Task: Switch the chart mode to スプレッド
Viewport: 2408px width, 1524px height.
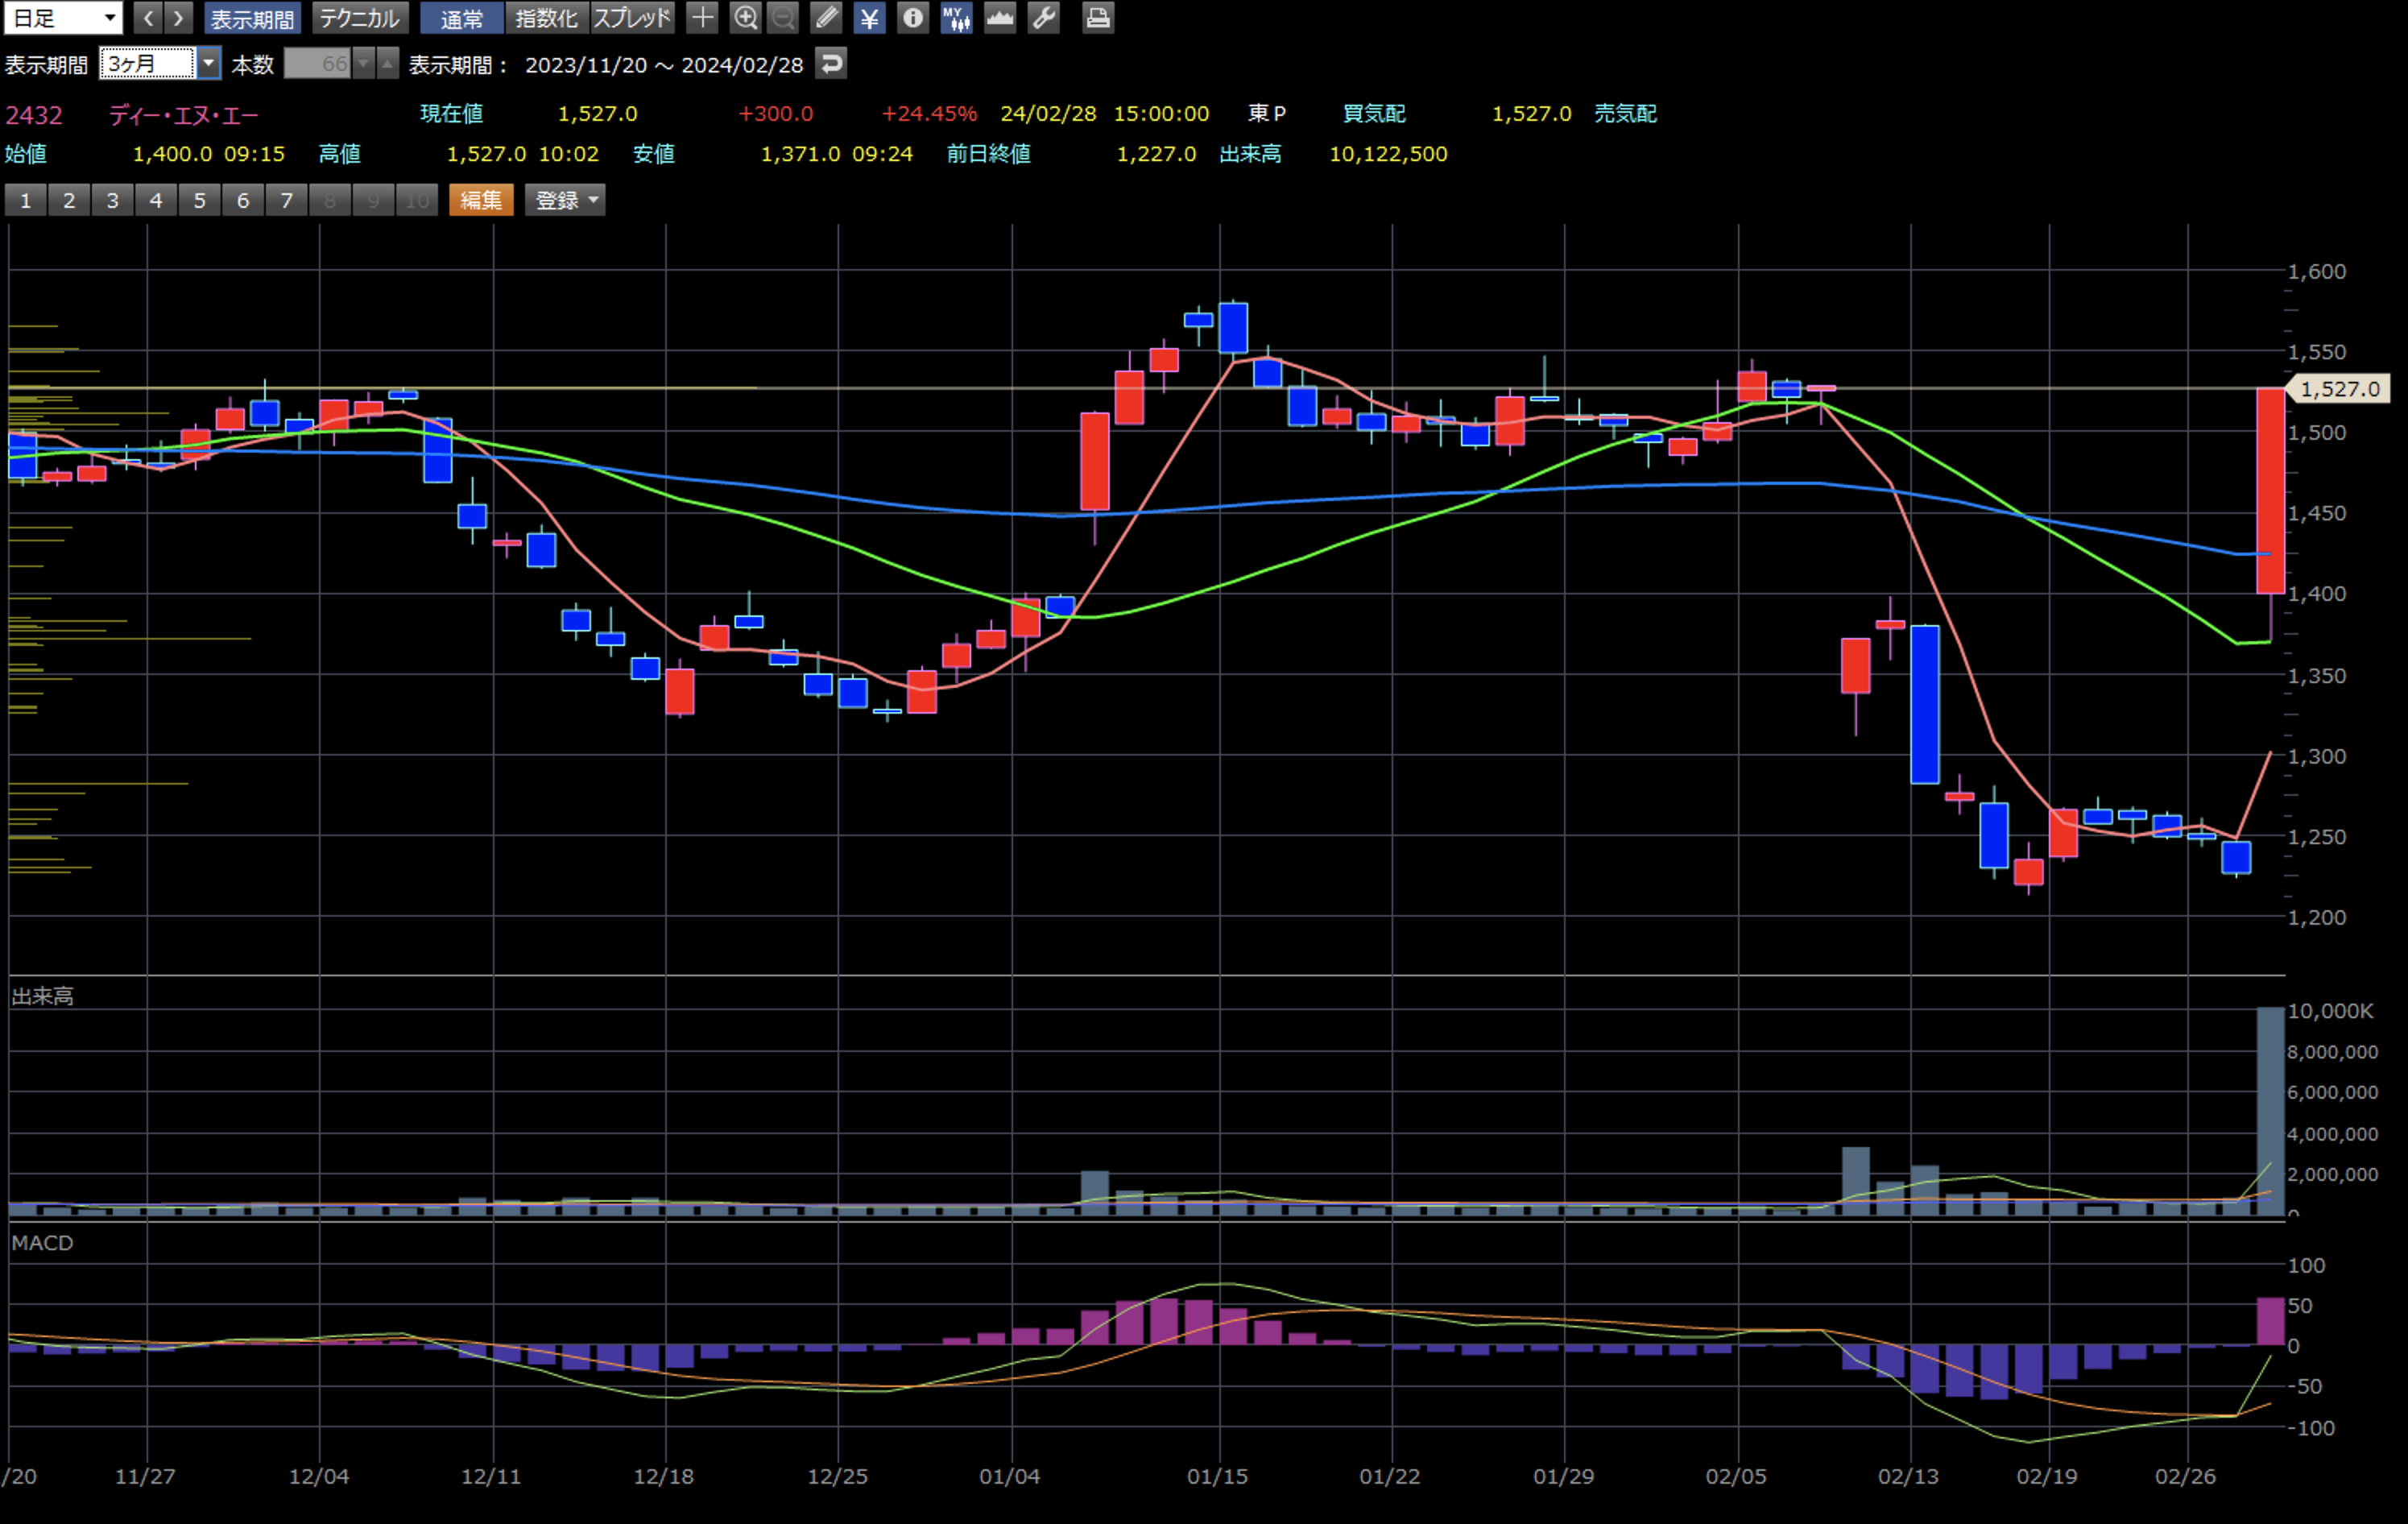Action: 632,17
